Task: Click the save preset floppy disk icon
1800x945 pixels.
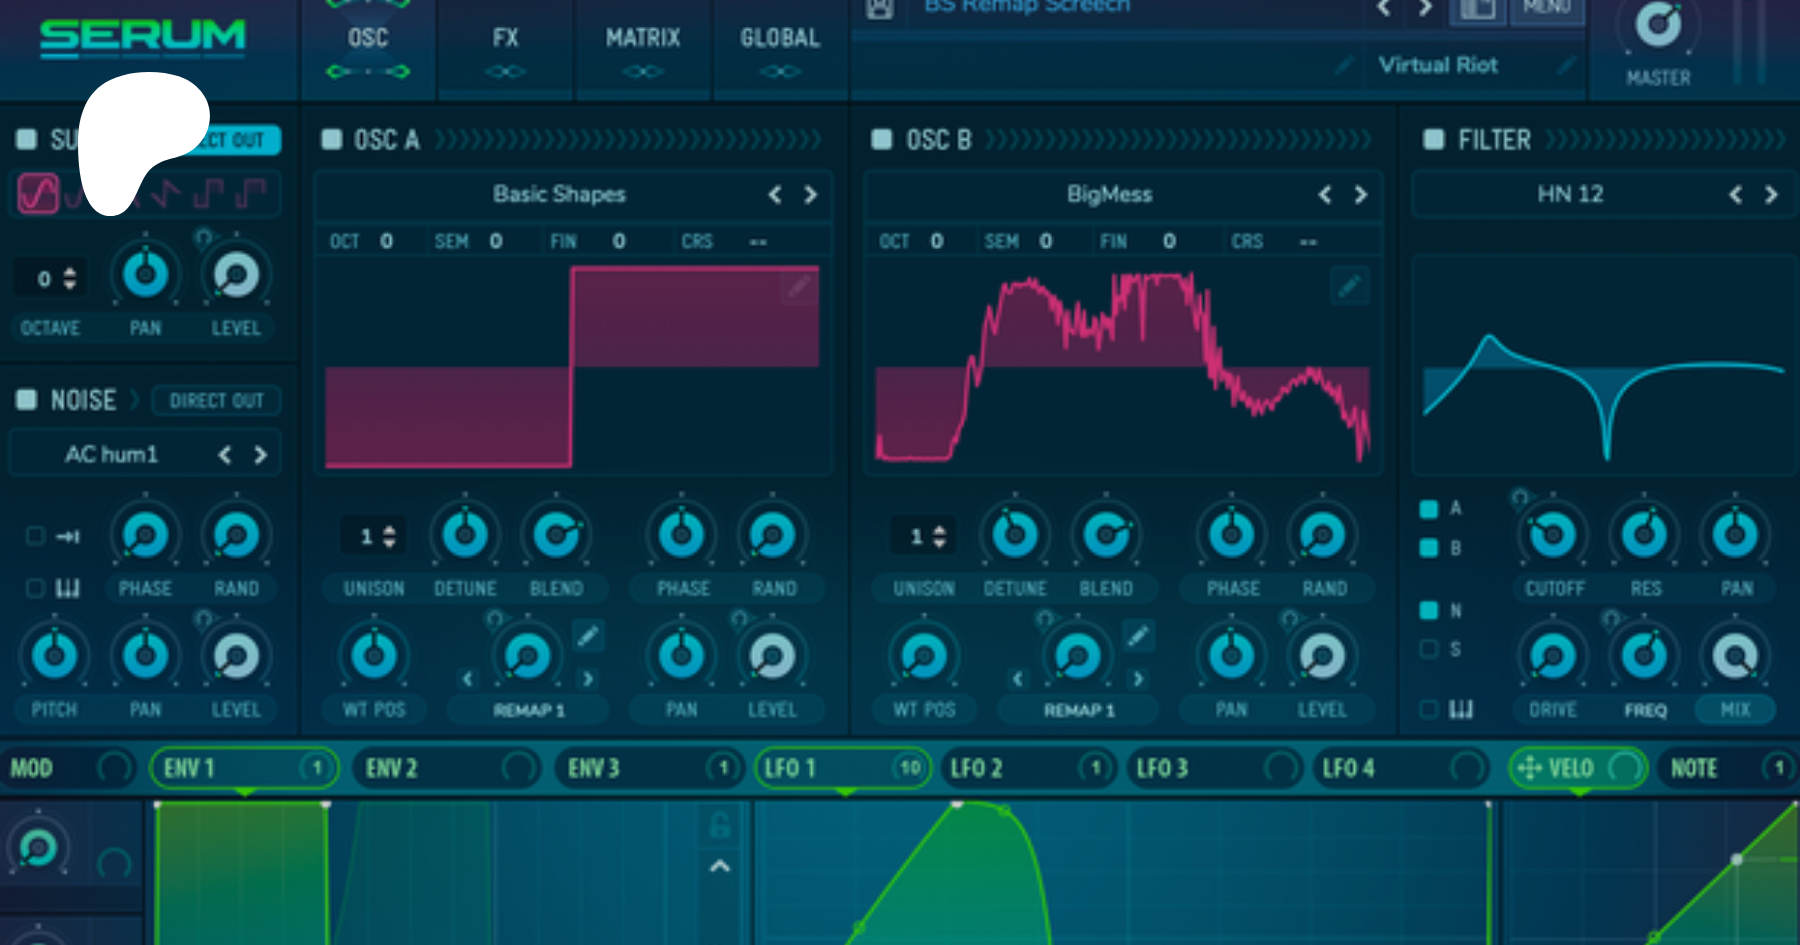Action: tap(879, 8)
